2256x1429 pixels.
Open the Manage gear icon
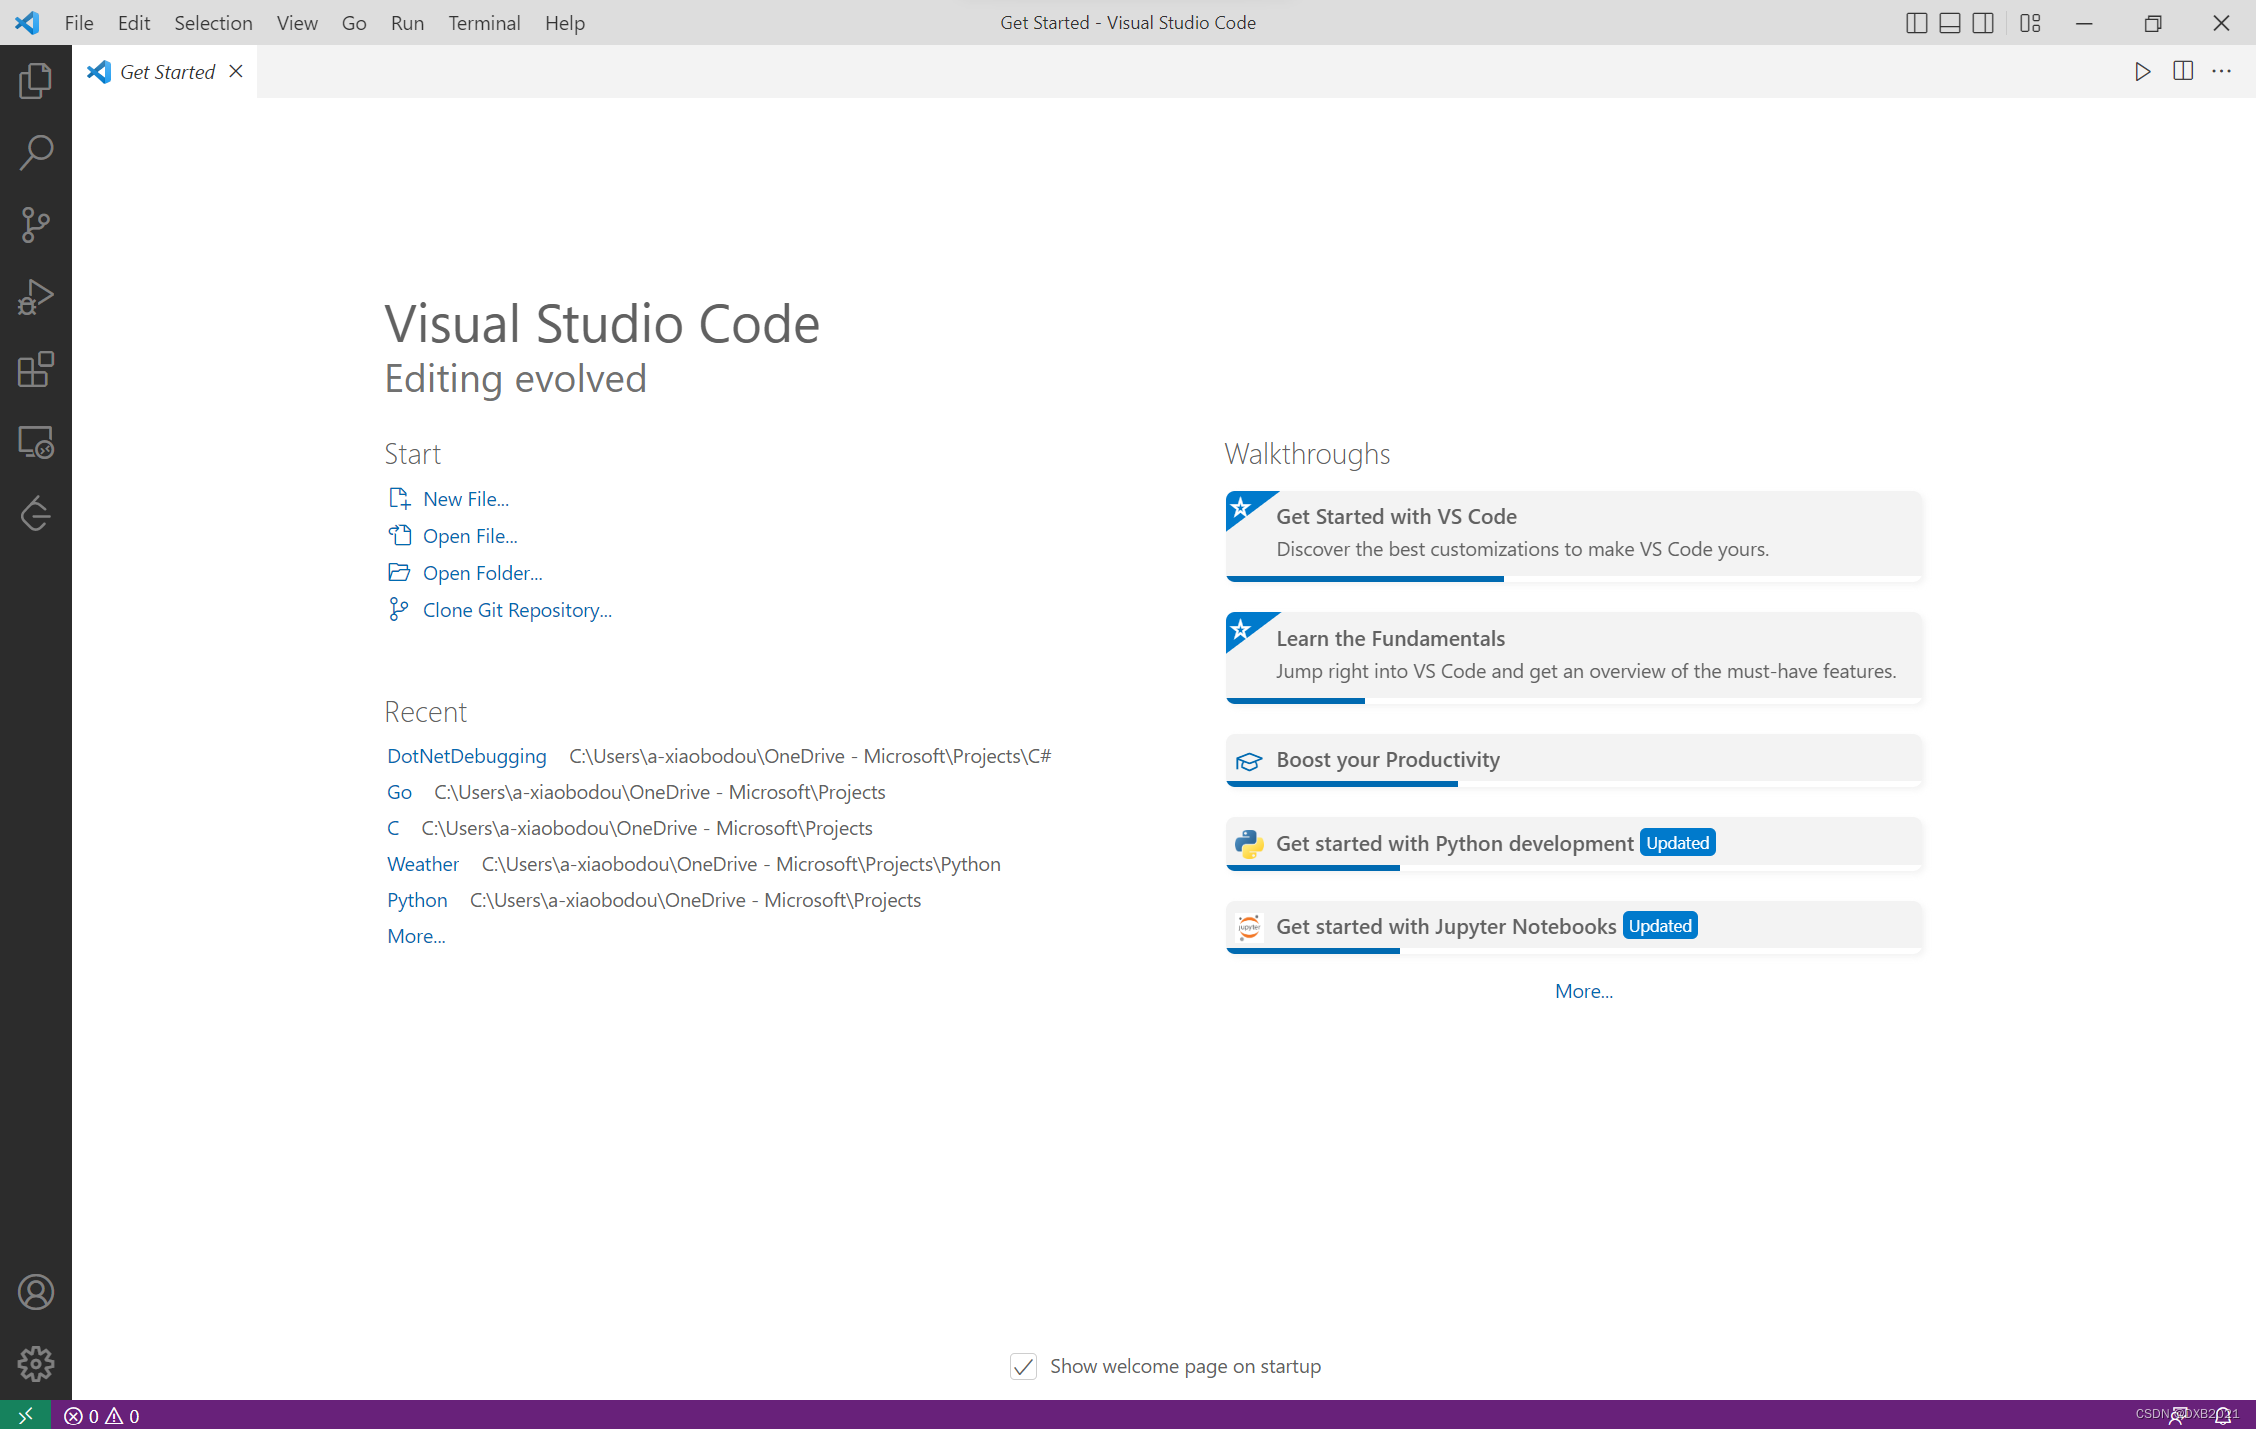pos(35,1363)
